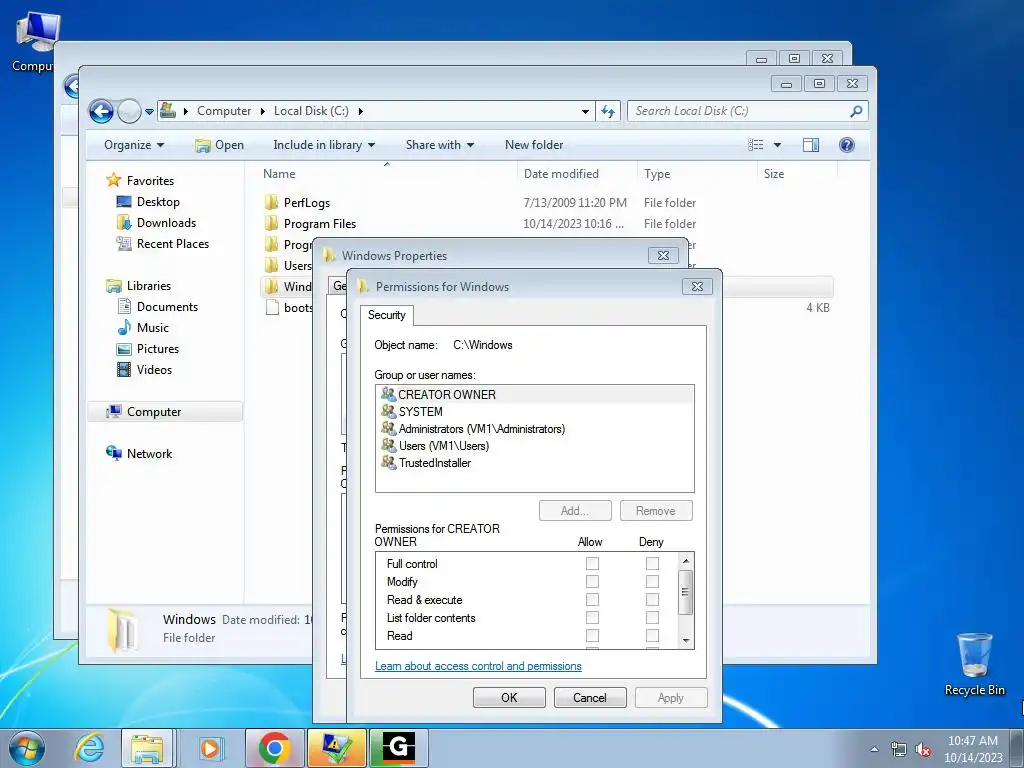The height and width of the screenshot is (768, 1024).
Task: Select TrustedInstaller in the group list
Action: [x=434, y=462]
